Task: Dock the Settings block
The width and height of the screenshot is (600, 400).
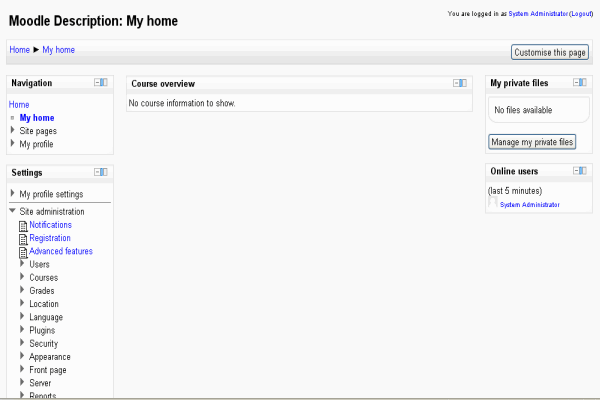Action: [104, 172]
